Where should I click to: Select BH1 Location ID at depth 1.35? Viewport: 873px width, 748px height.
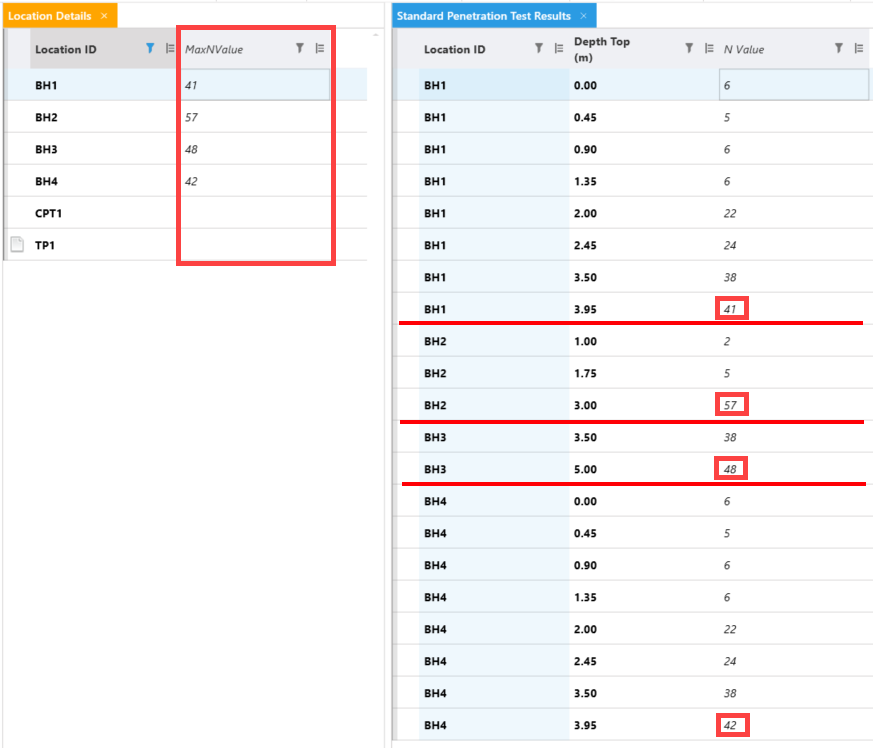coord(494,182)
